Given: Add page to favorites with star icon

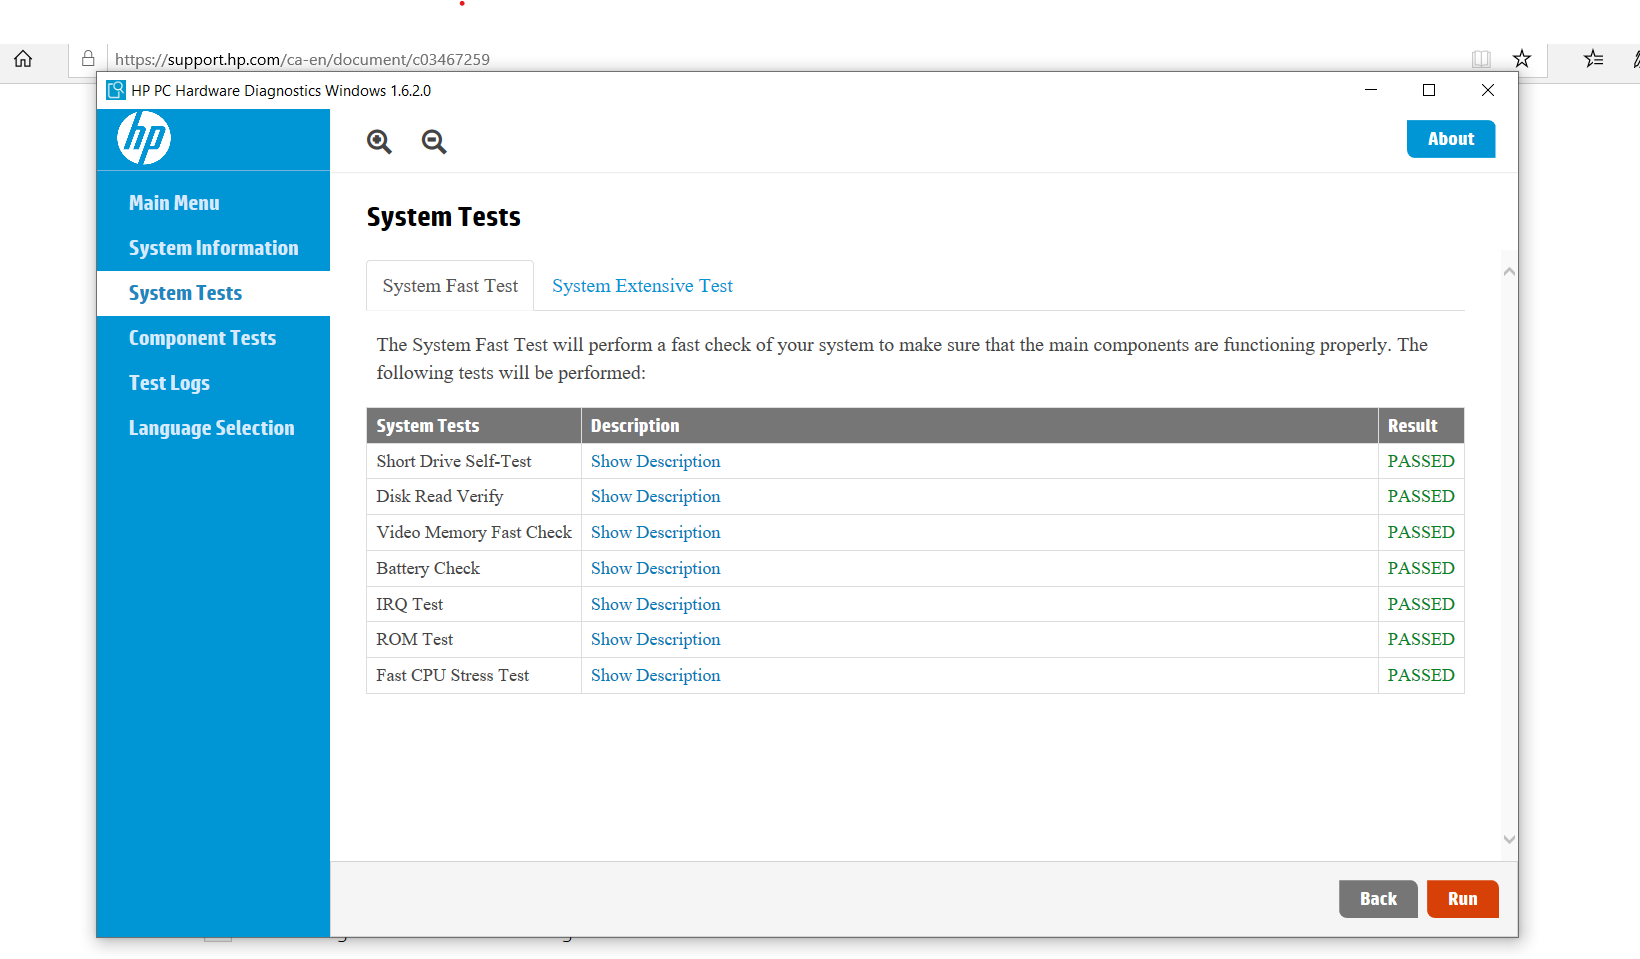Looking at the screenshot, I should tap(1522, 59).
